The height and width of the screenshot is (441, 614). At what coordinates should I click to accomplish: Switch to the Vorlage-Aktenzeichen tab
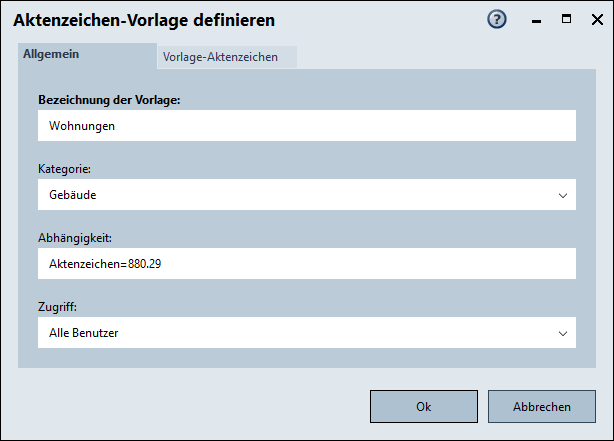[x=220, y=58]
